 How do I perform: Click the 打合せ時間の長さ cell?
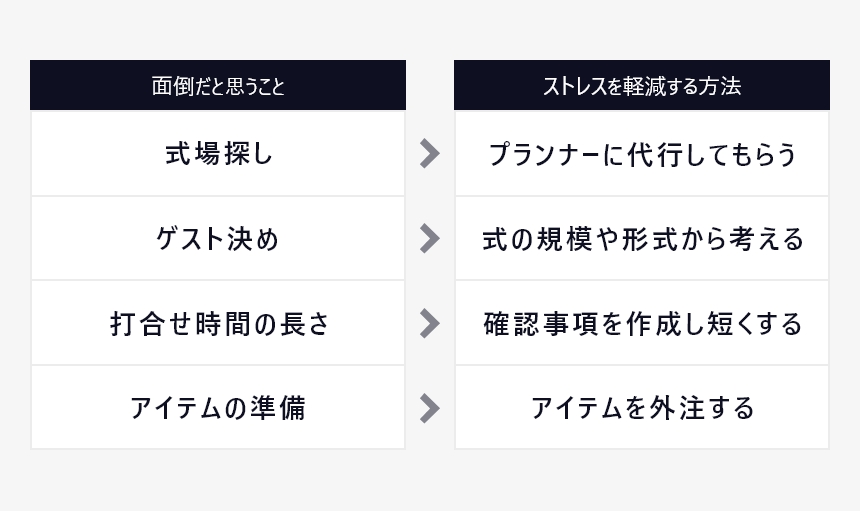click(x=218, y=323)
